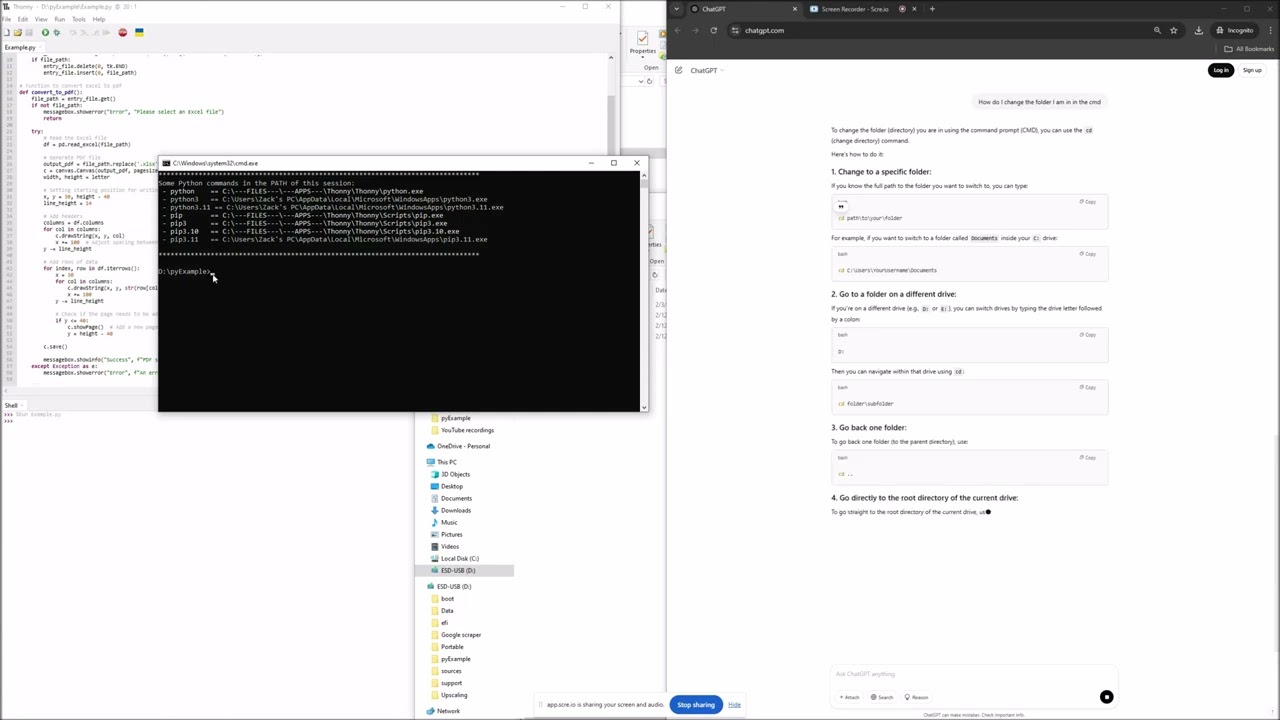Open a new browser tab with plus icon
Image resolution: width=1280 pixels, height=720 pixels.
[x=932, y=9]
